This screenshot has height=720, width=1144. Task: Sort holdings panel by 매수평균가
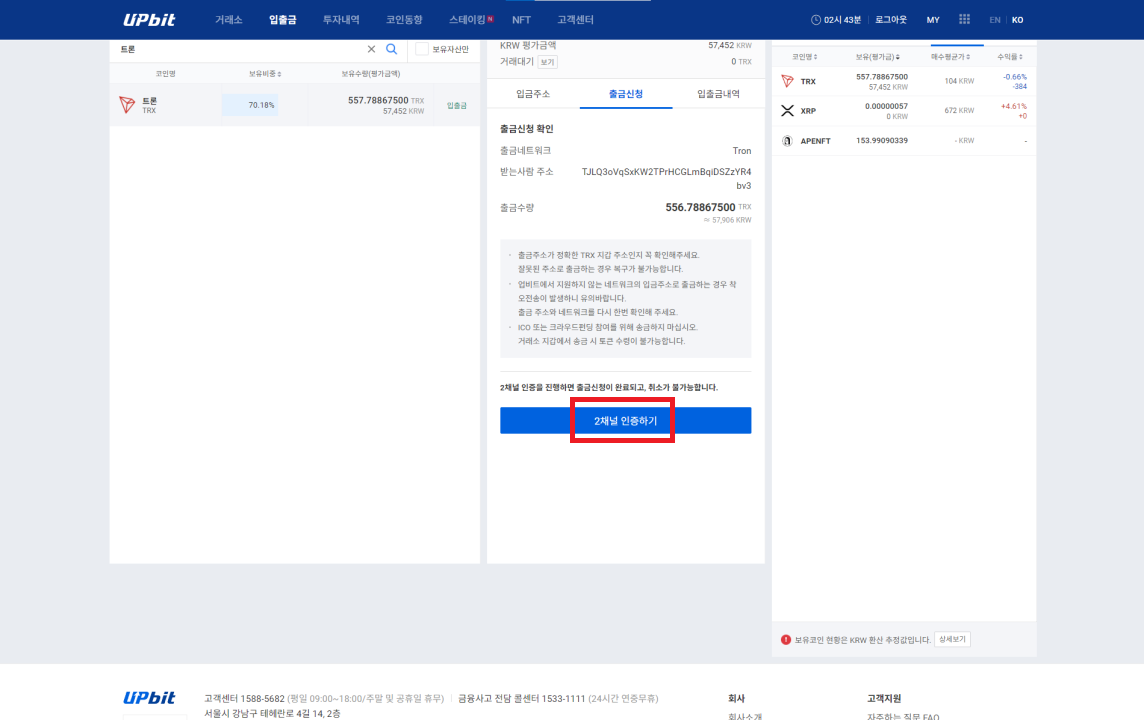tap(950, 57)
